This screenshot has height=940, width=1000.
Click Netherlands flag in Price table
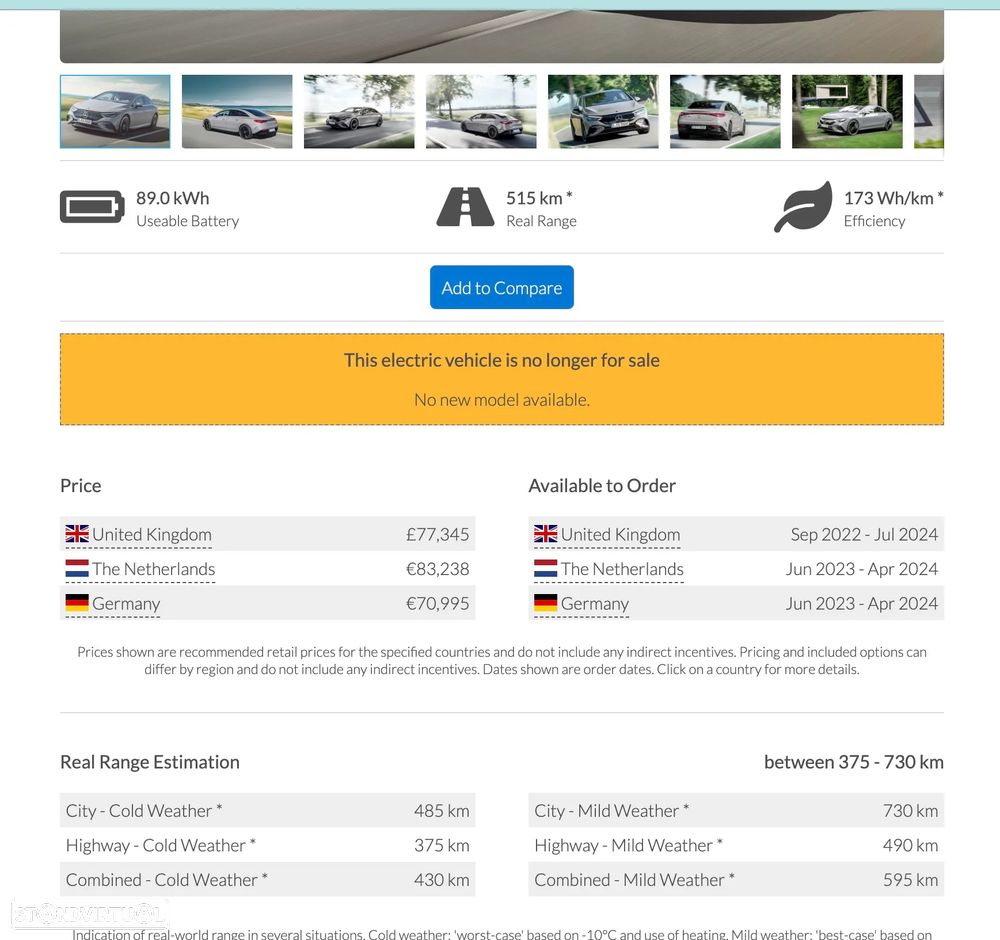coord(77,568)
